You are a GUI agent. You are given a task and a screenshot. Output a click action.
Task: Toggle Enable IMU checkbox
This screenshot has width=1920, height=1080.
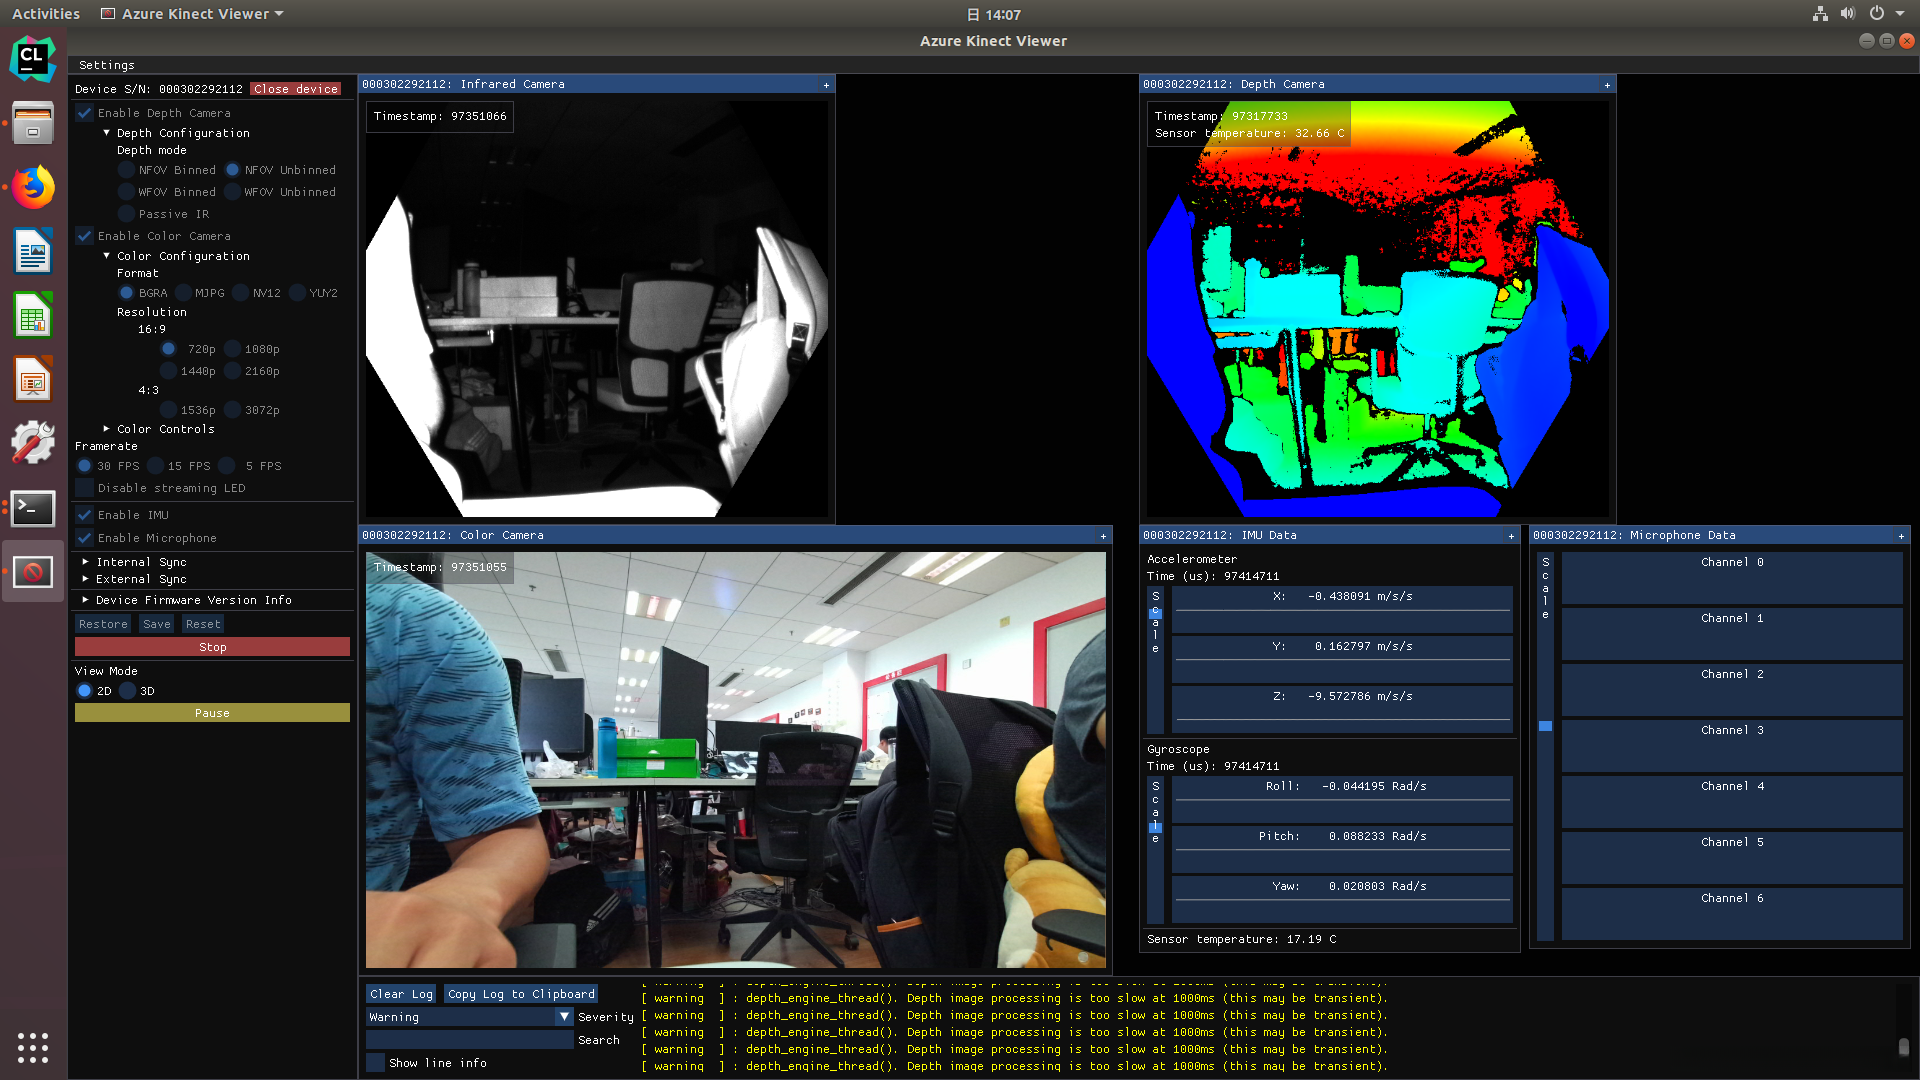pos(85,515)
